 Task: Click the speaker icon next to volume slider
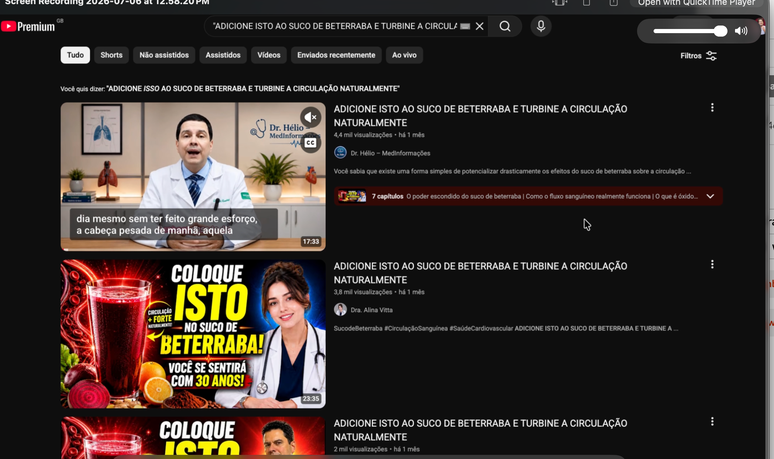(741, 31)
